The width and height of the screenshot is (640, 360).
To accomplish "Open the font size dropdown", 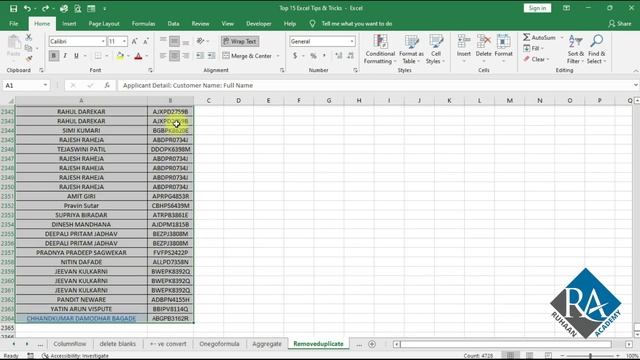I will (124, 41).
